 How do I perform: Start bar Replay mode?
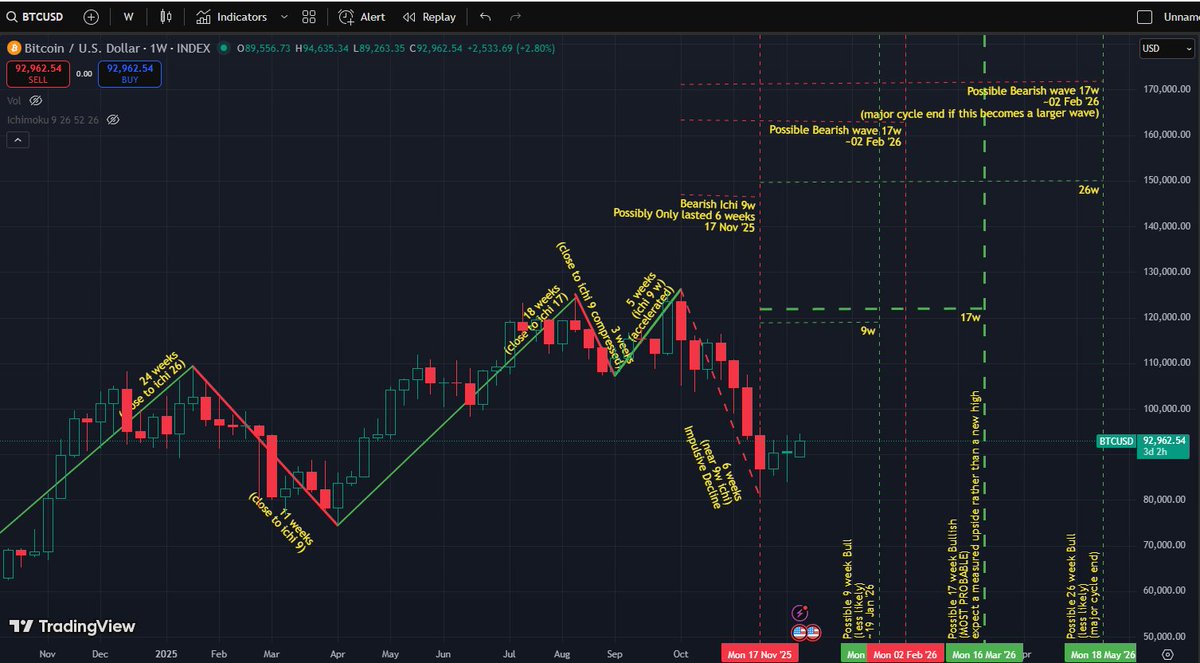(429, 17)
